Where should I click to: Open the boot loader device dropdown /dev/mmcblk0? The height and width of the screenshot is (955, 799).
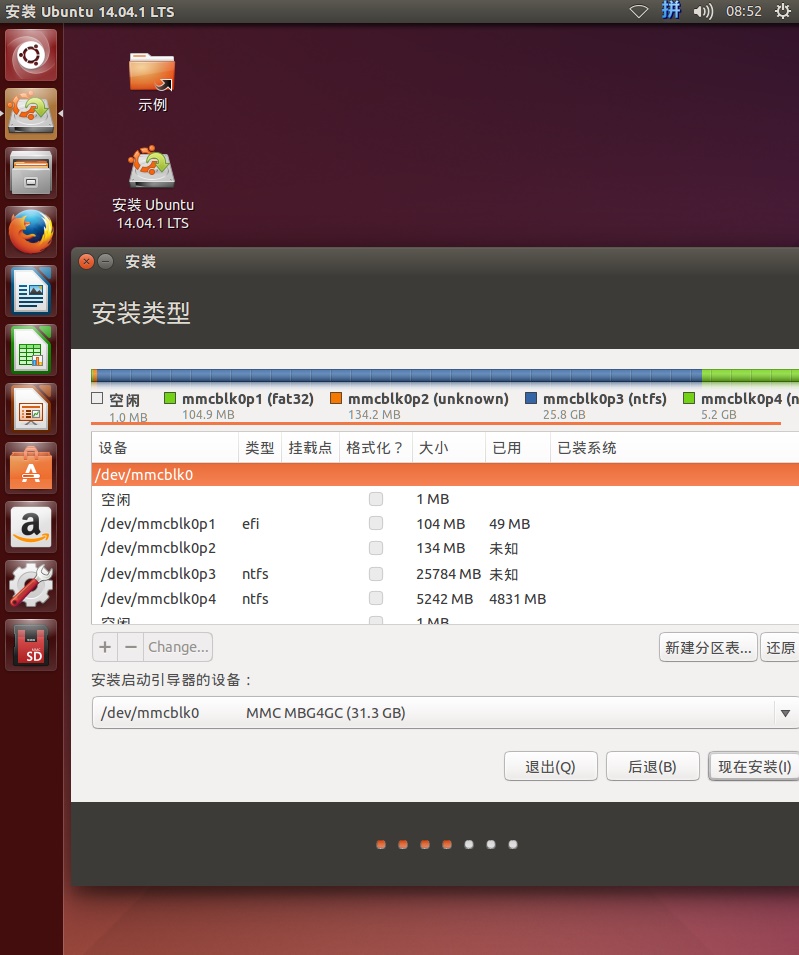(x=445, y=713)
